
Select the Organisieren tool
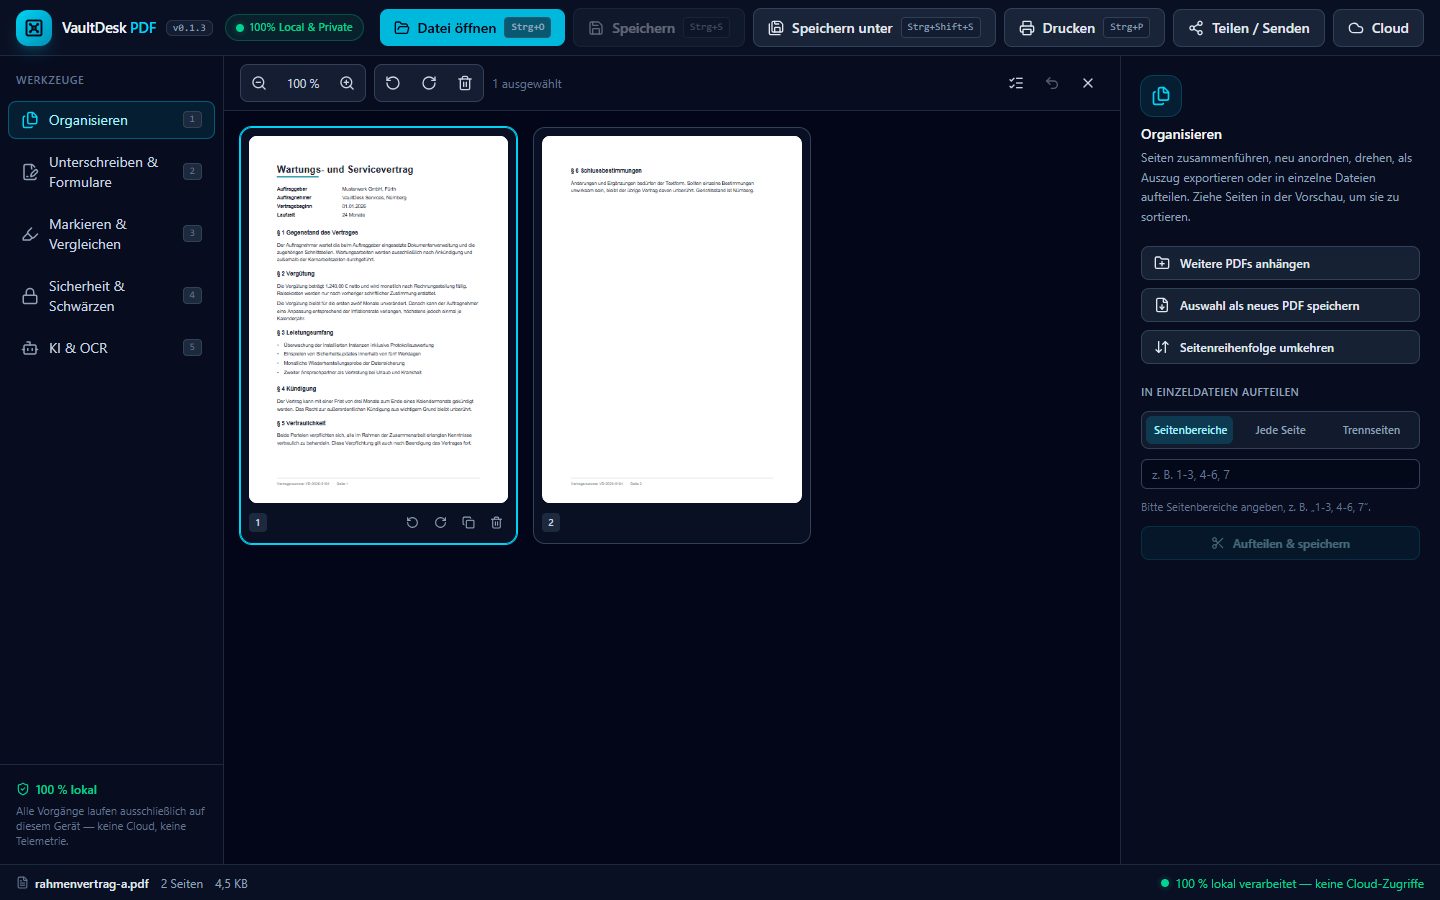point(111,120)
